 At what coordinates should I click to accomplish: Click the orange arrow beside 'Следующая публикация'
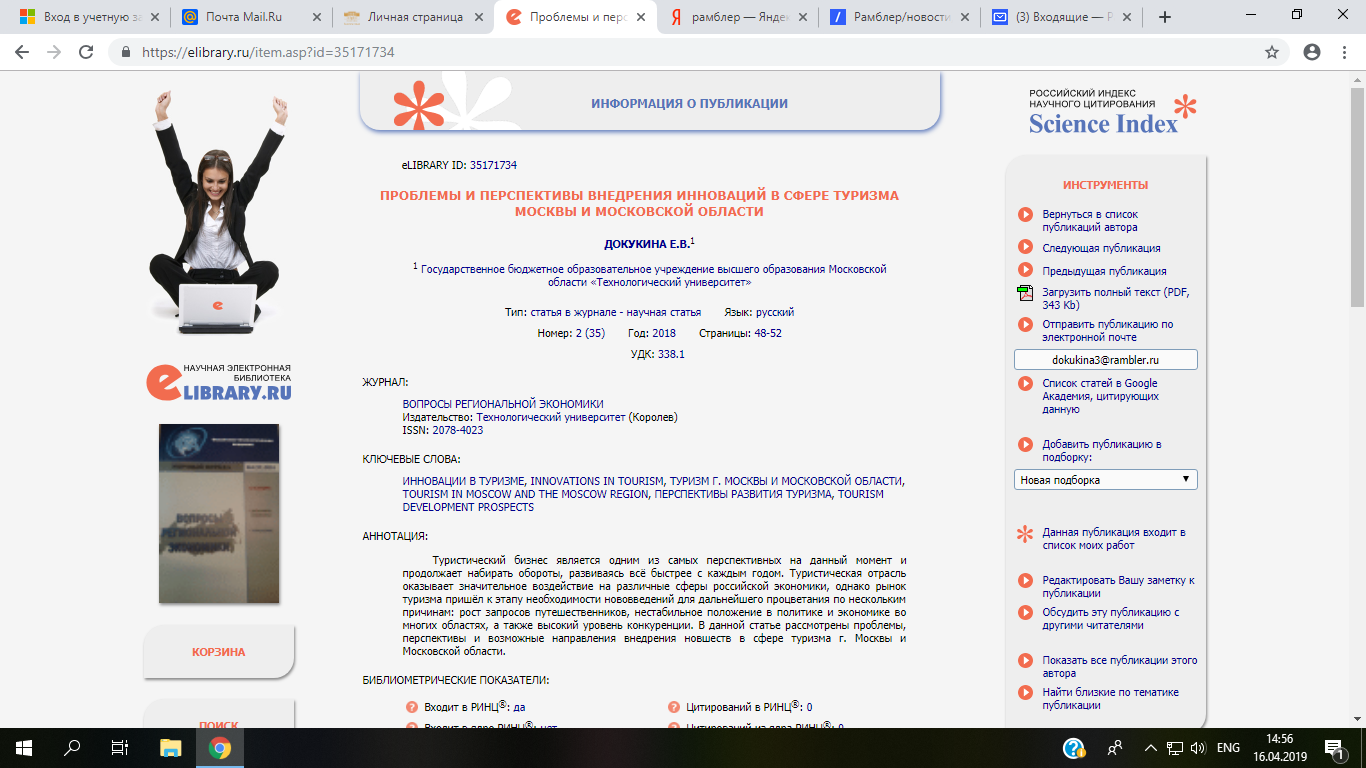[x=1025, y=246]
